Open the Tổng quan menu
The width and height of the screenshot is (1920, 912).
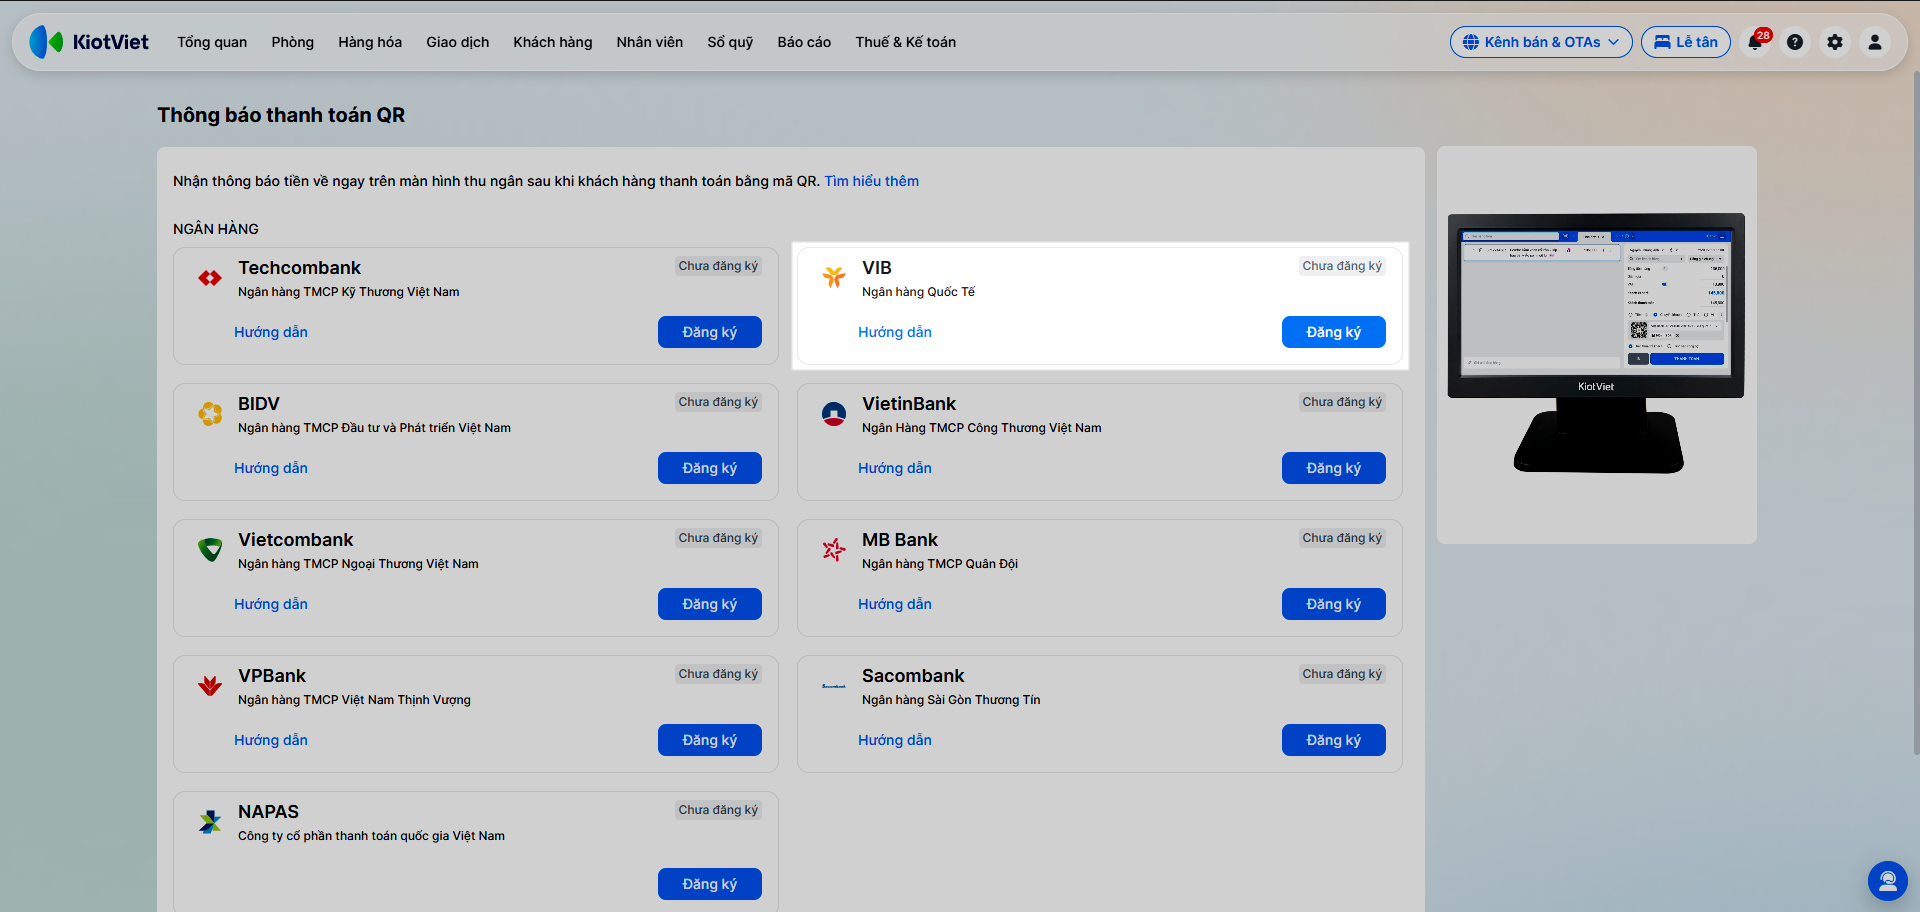[x=212, y=42]
